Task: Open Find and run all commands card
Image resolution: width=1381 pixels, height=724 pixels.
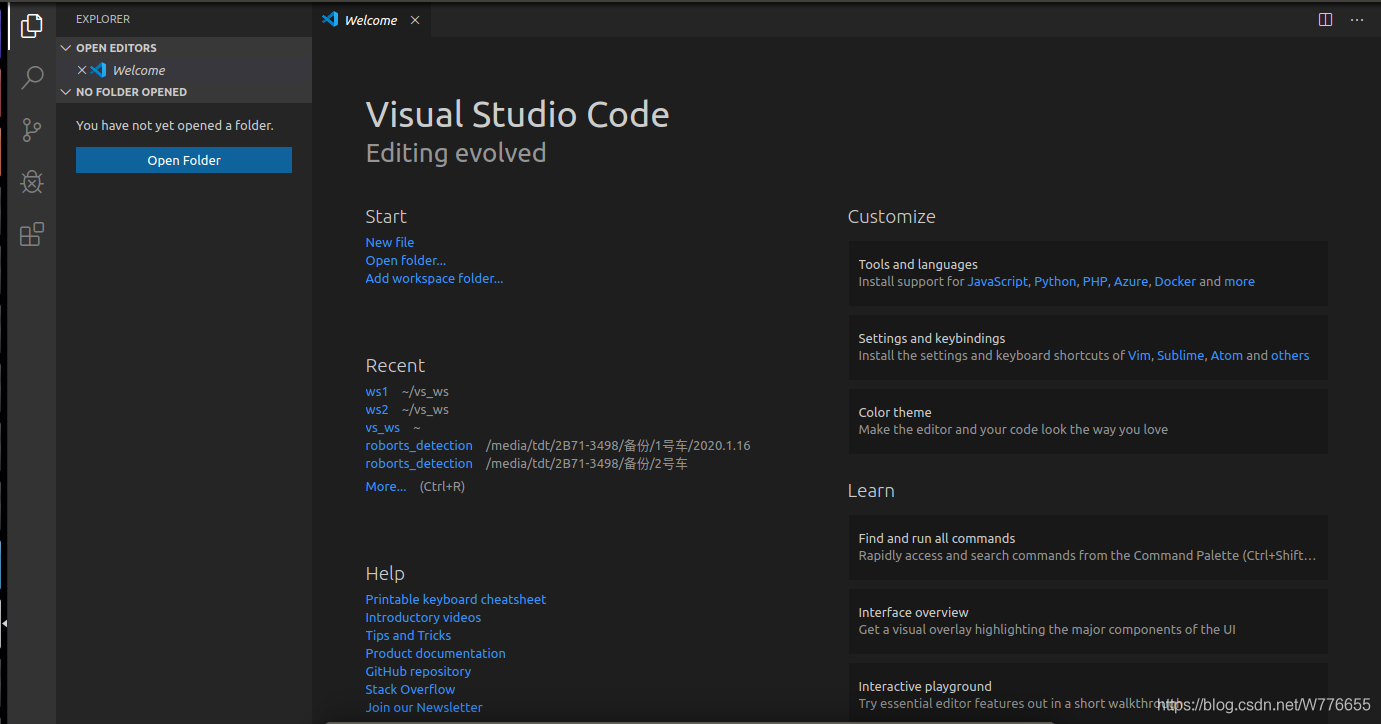Action: point(1088,547)
